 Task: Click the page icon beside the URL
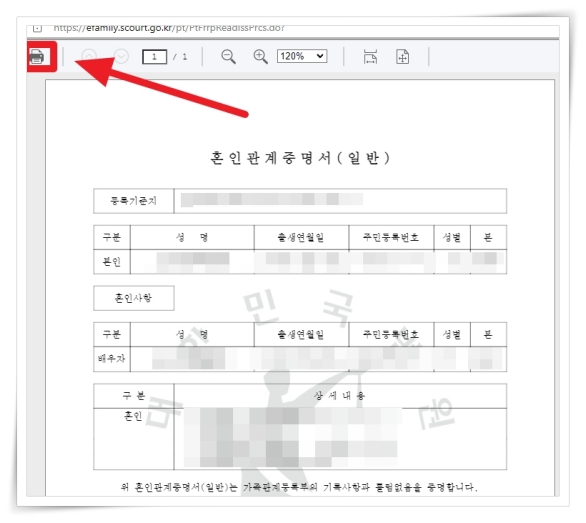(37, 28)
